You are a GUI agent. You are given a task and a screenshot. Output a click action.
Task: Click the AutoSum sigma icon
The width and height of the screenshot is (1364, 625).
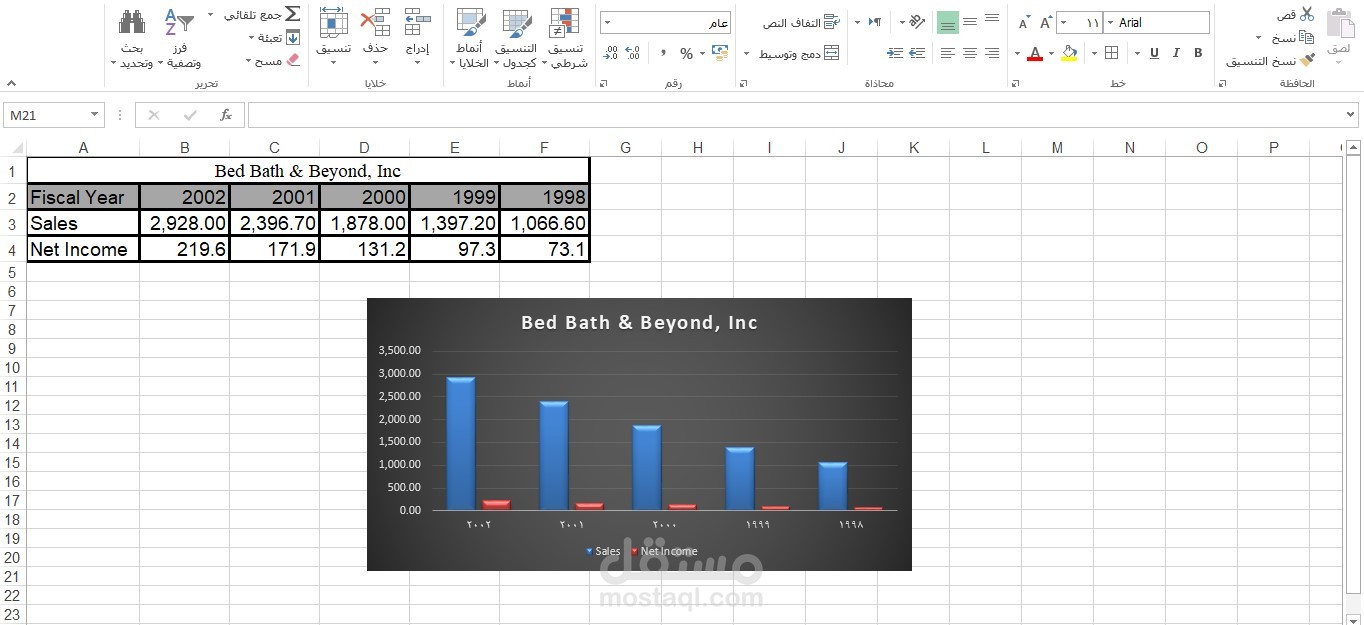point(292,14)
